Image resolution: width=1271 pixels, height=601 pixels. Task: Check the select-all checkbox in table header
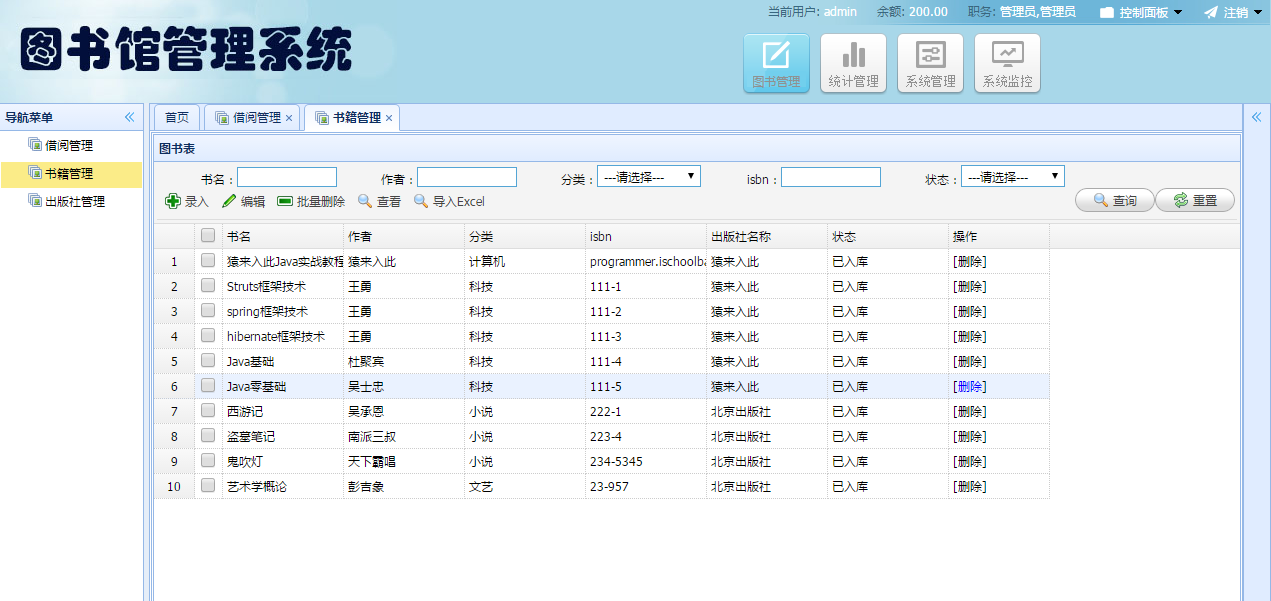tap(208, 235)
